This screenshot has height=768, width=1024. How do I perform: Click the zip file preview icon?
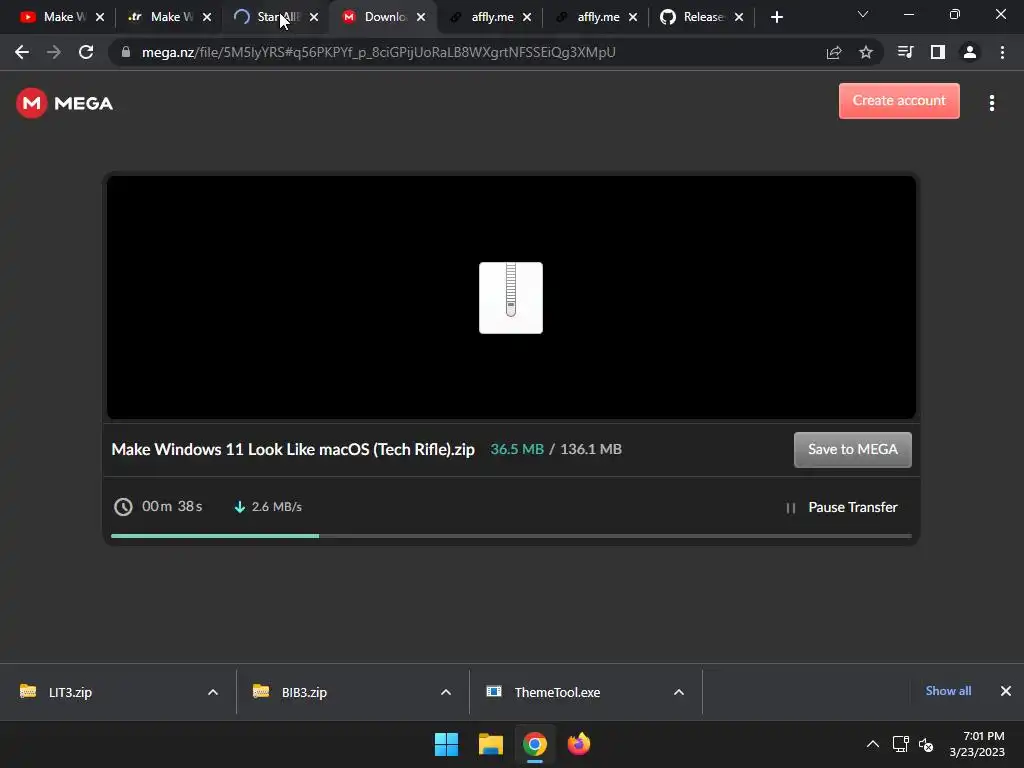click(511, 298)
